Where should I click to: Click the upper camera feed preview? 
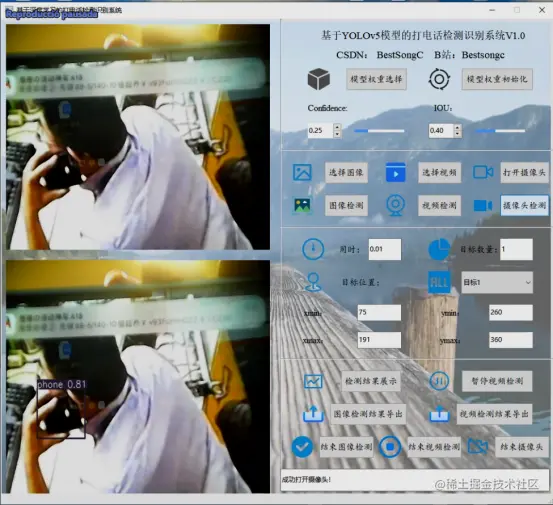(x=138, y=137)
